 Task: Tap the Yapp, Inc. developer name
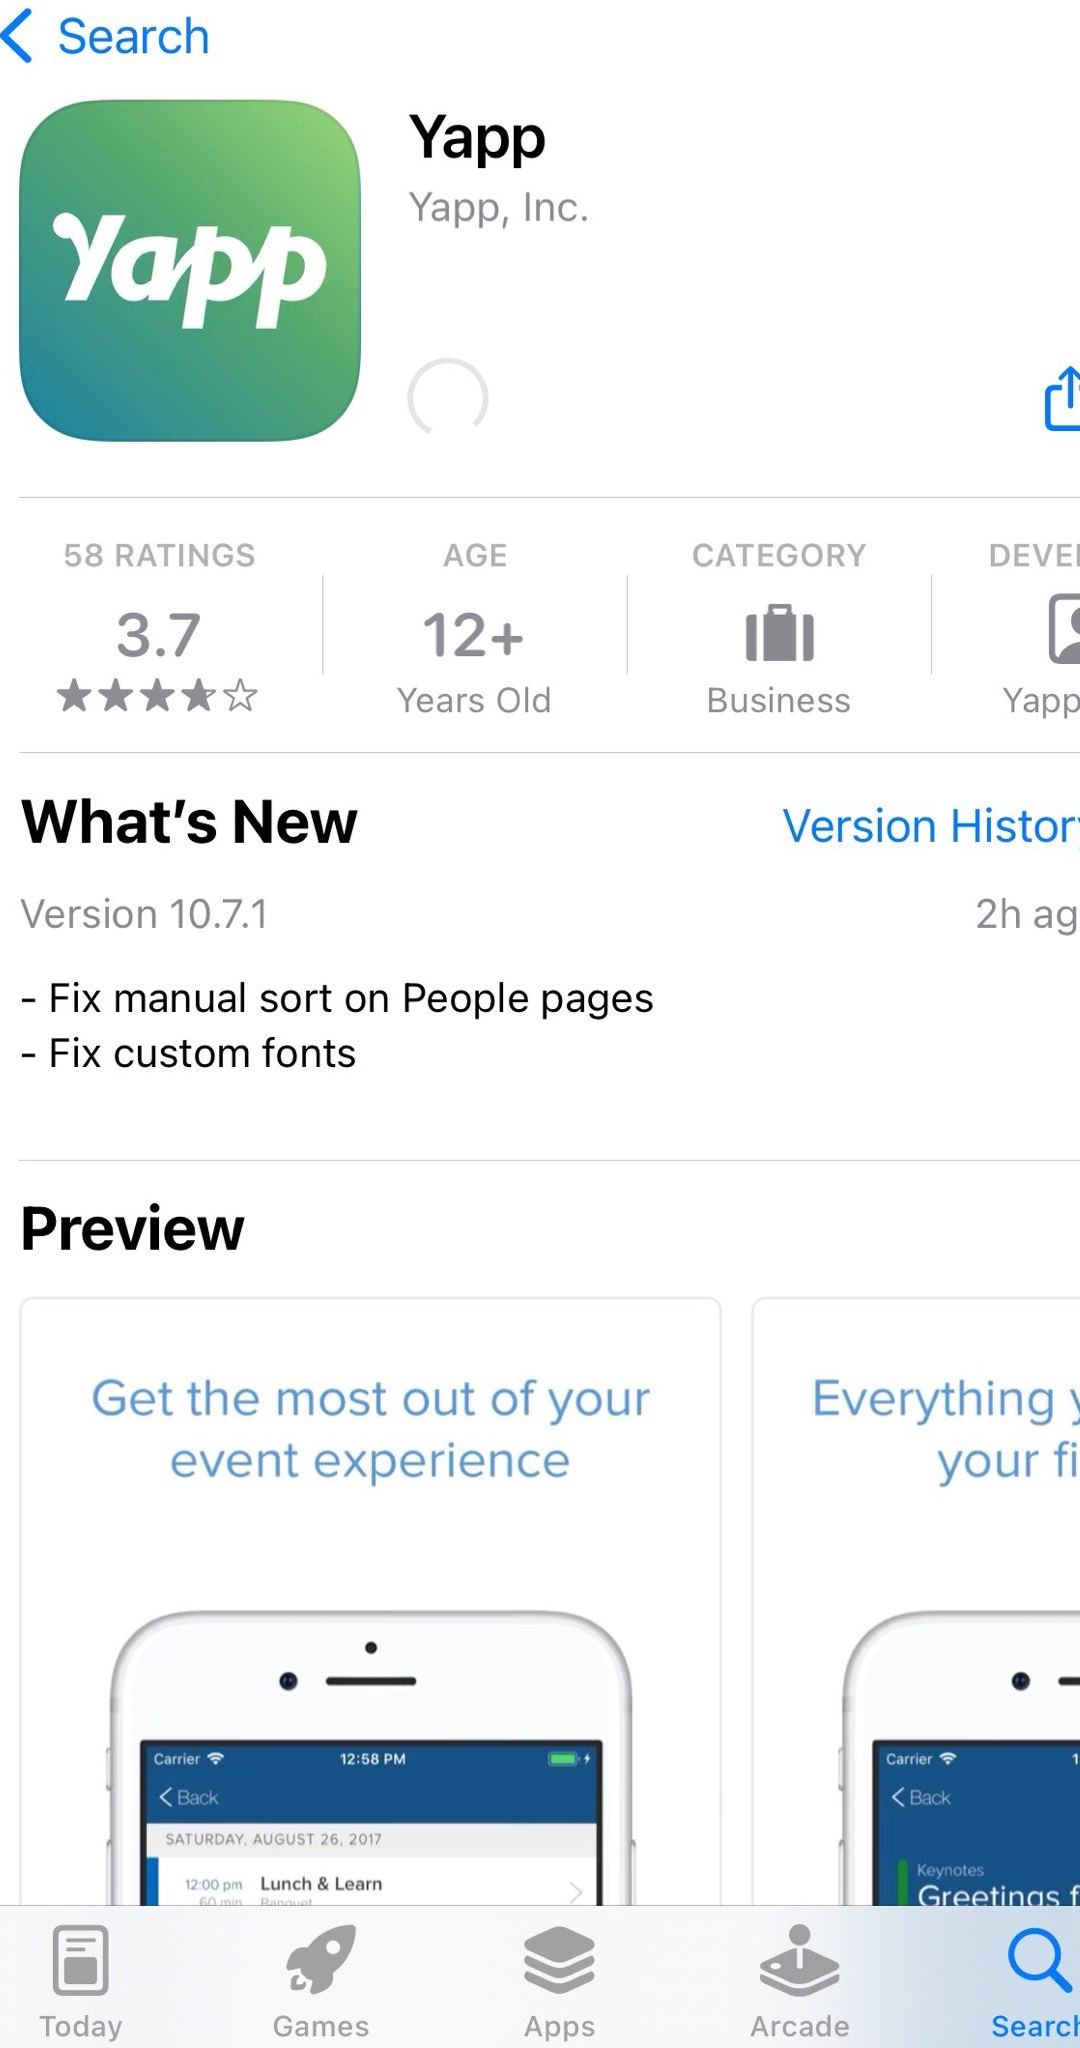pyautogui.click(x=499, y=207)
